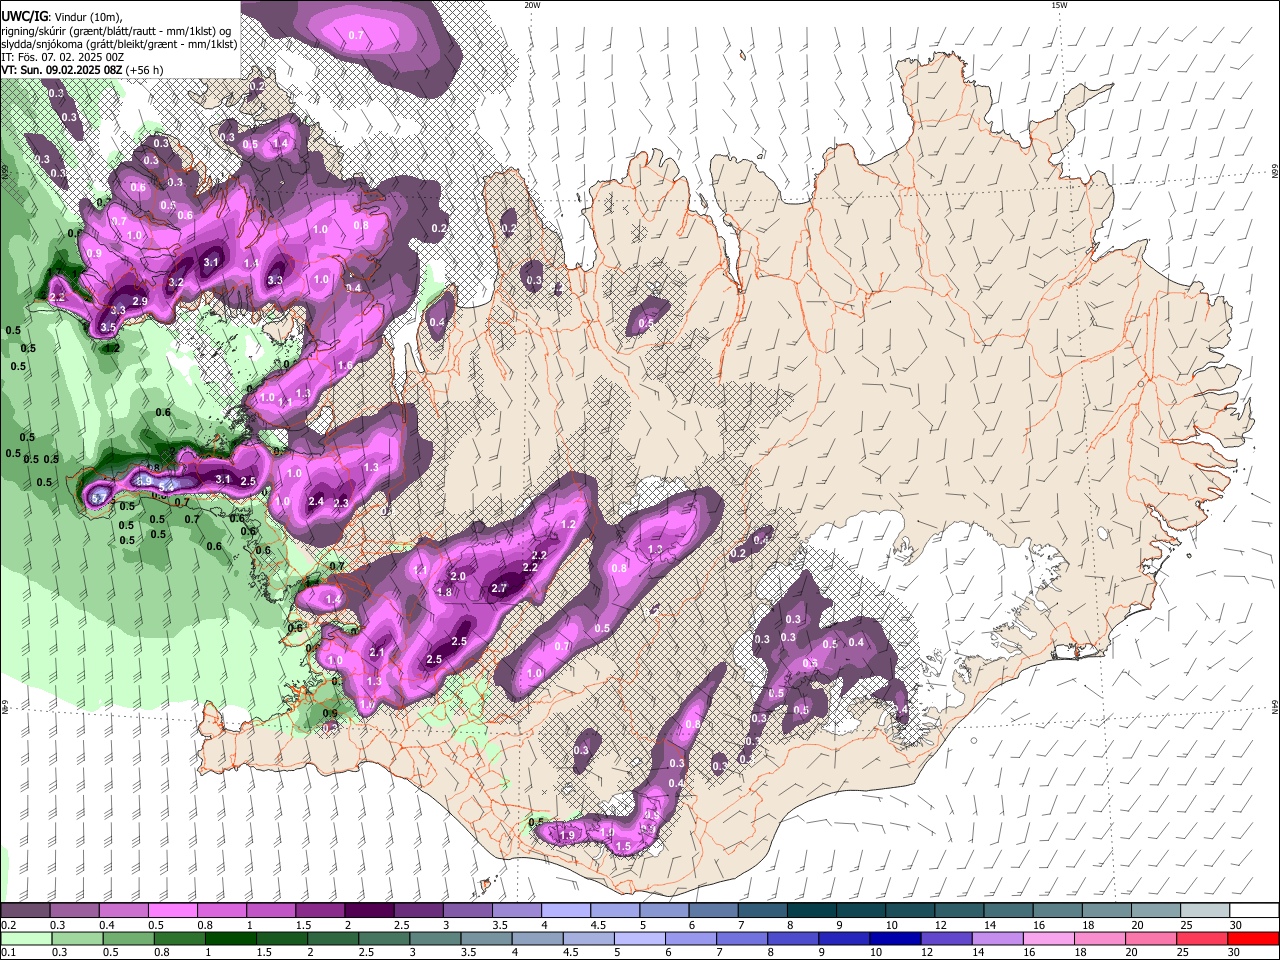Click the '2.0' precipitation value on the map
Viewport: 1280px width, 960px height.
coord(458,577)
